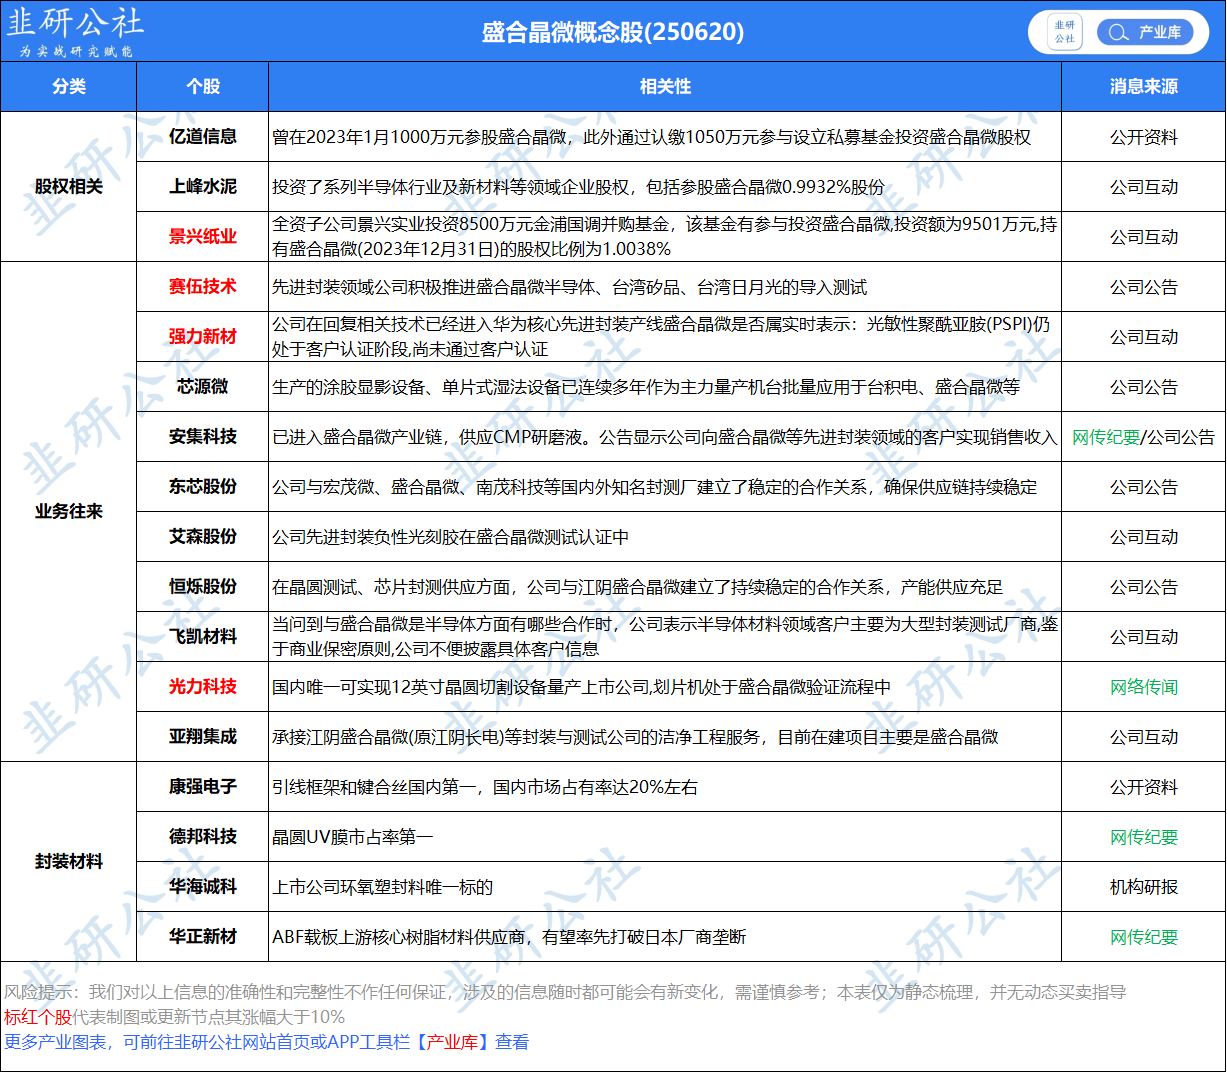1227x1073 pixels.
Task: Click stock name 飞凯材料
Action: [203, 637]
